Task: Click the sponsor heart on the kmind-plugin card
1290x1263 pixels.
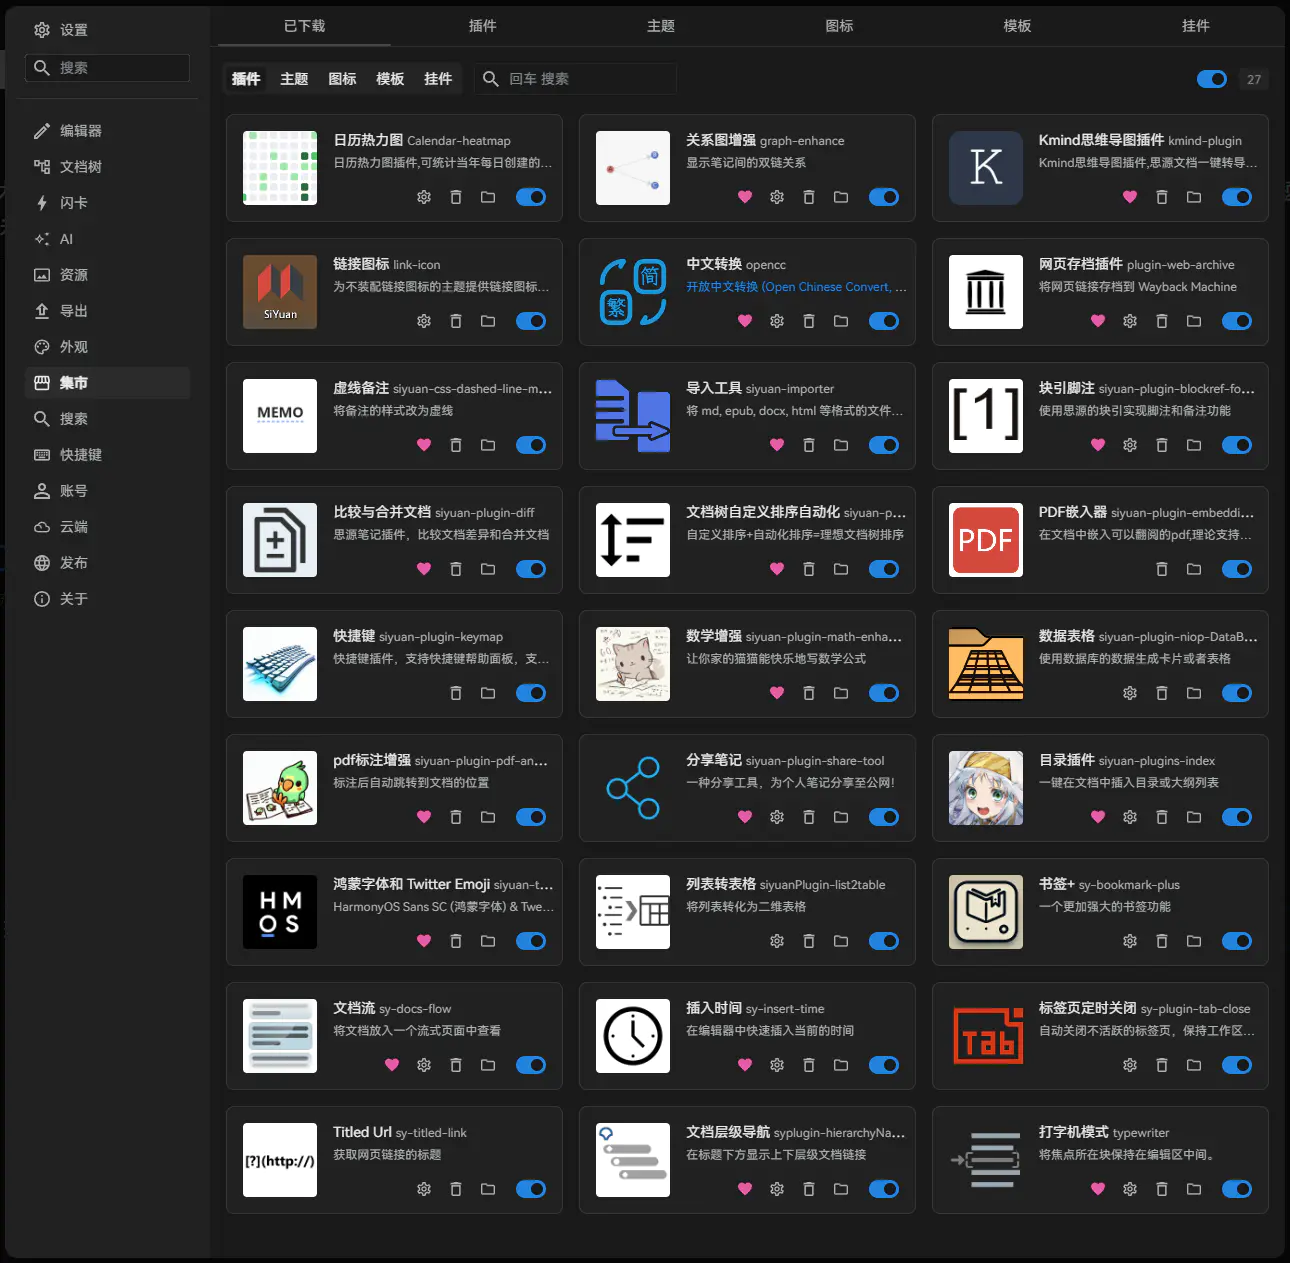Action: [1130, 197]
